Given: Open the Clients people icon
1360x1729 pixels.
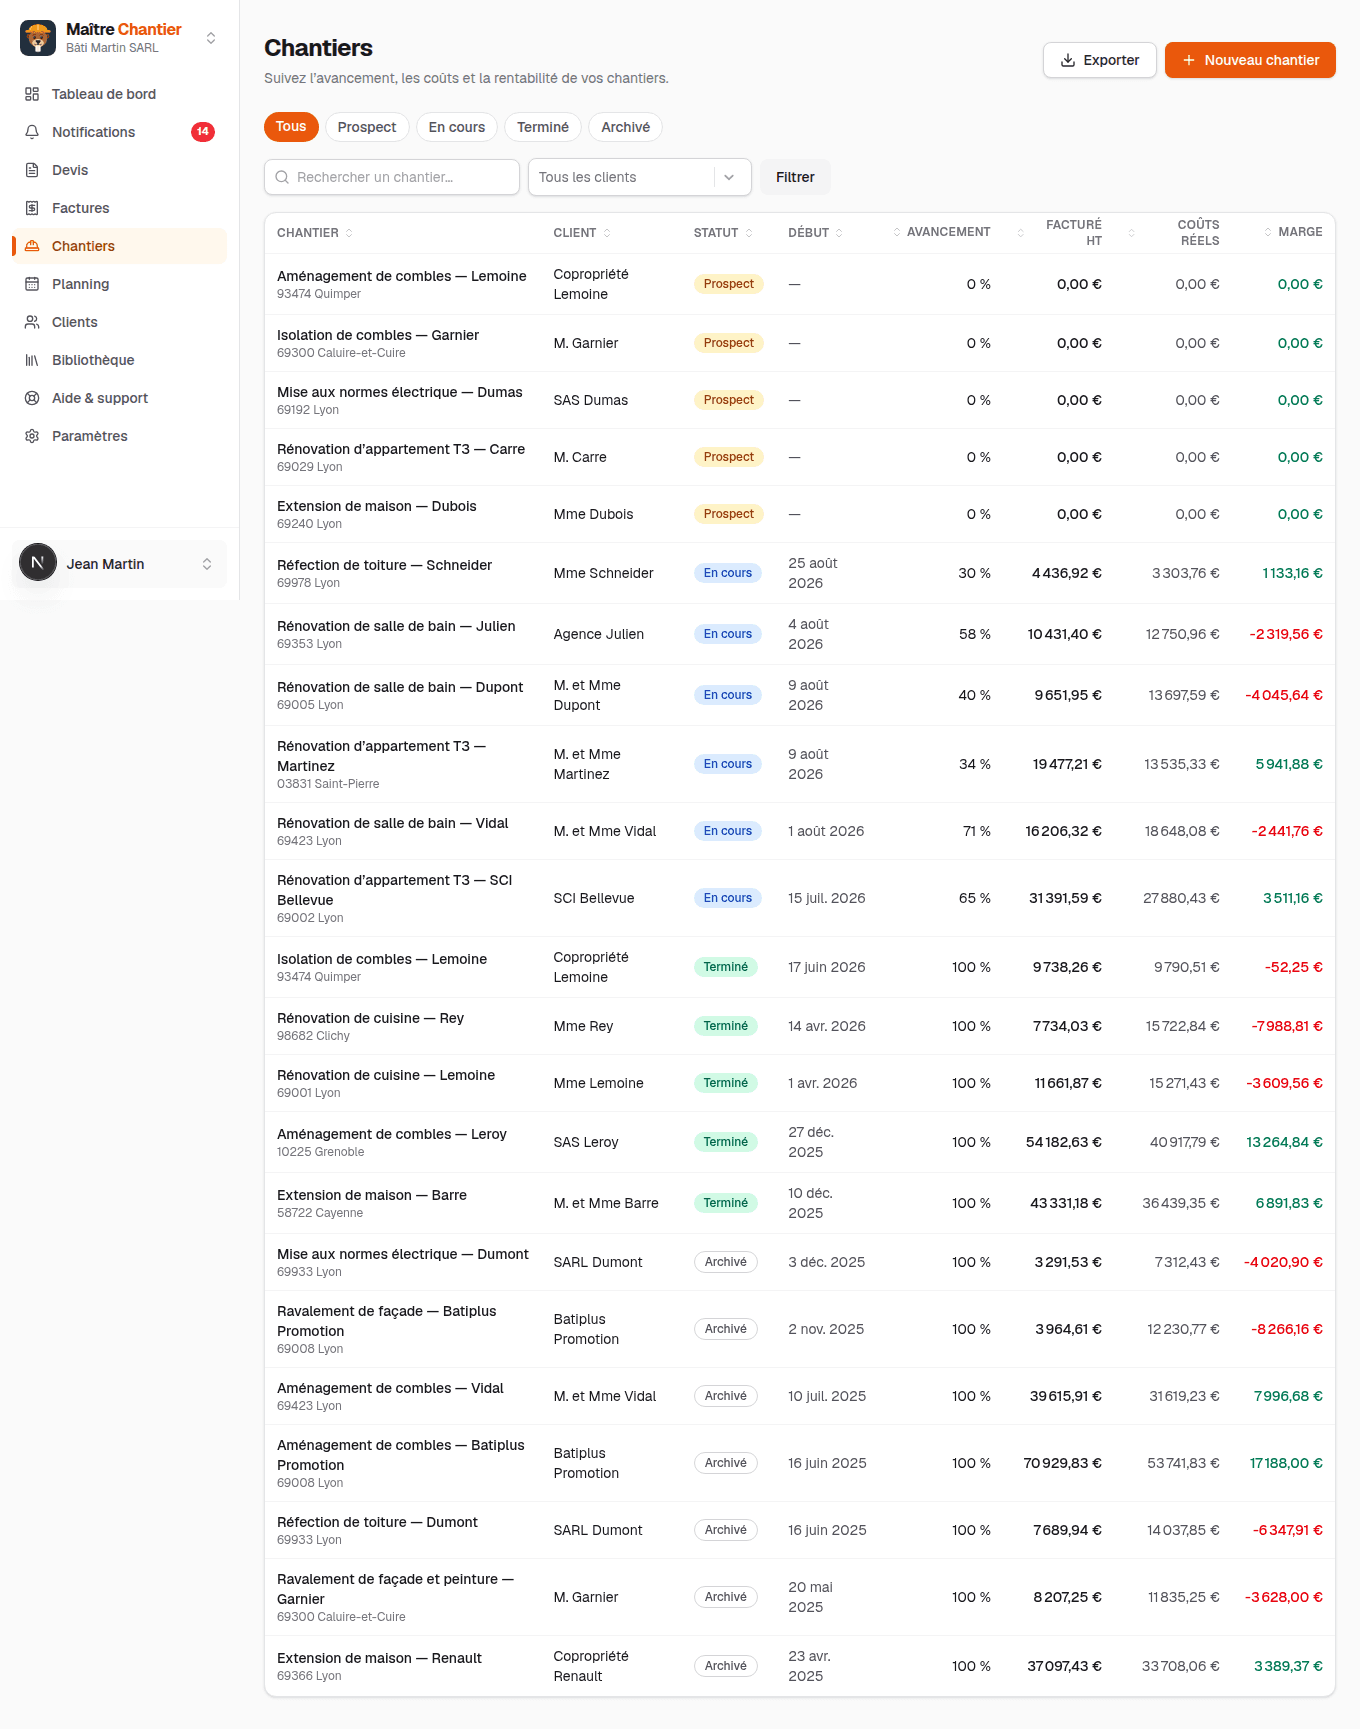Looking at the screenshot, I should tap(32, 322).
